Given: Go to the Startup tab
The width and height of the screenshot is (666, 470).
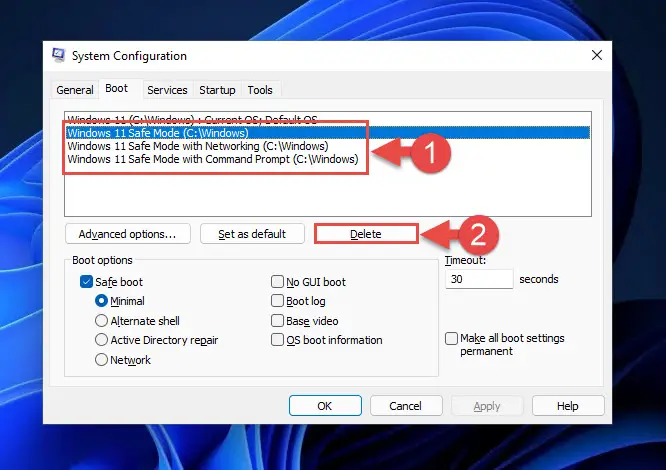Looking at the screenshot, I should (217, 90).
